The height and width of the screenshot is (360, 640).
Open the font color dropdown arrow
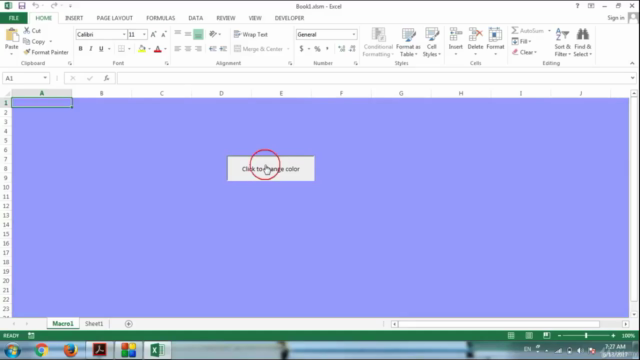[165, 49]
